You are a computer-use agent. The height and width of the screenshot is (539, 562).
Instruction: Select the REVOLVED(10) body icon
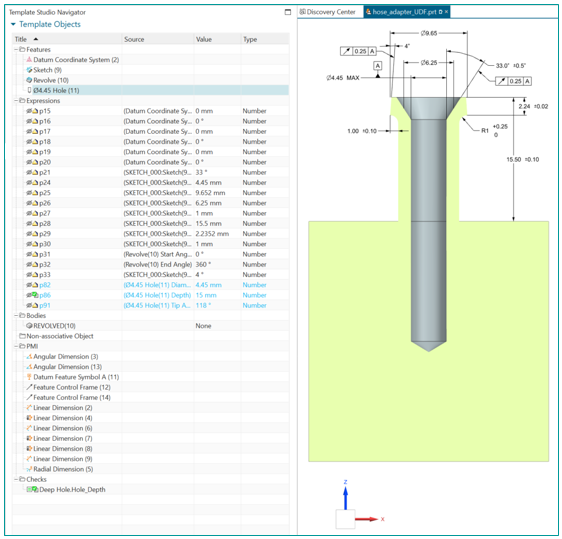29,326
